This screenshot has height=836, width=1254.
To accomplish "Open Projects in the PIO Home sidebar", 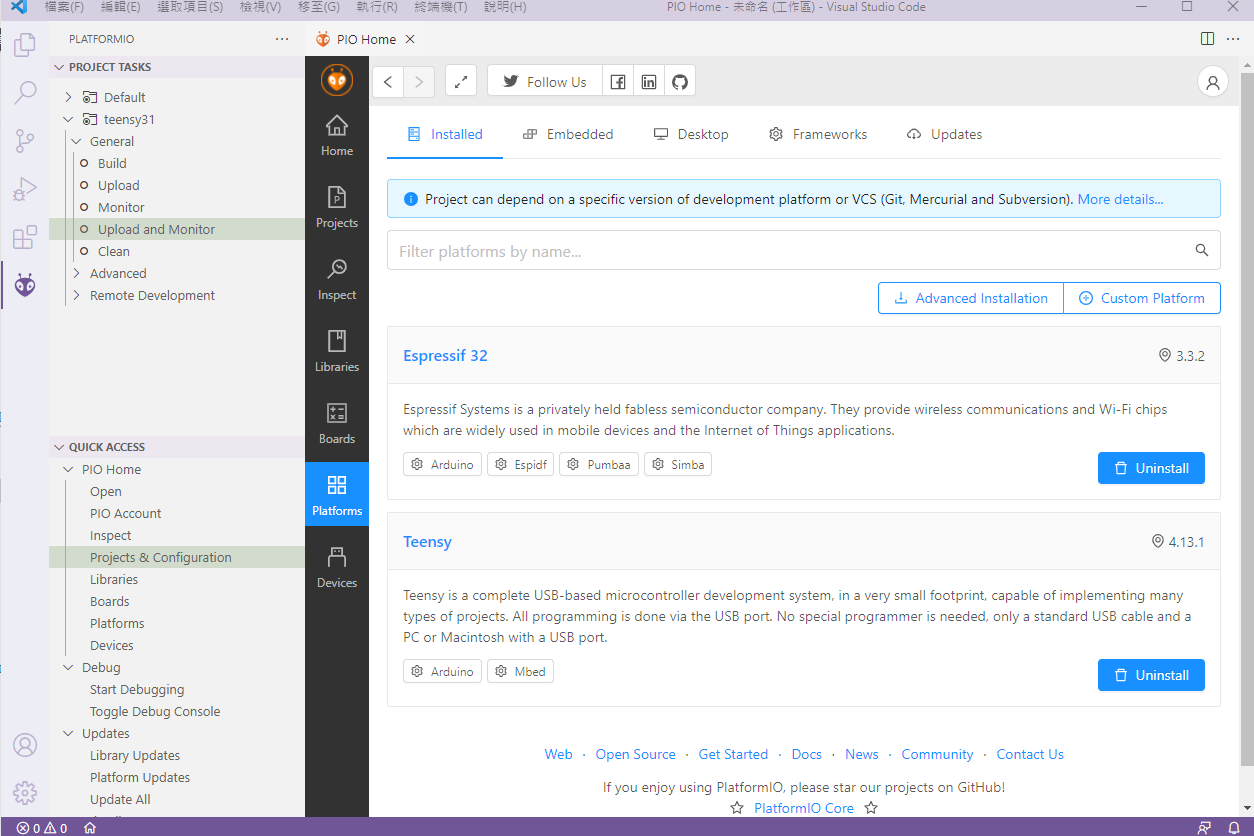I will pos(337,208).
